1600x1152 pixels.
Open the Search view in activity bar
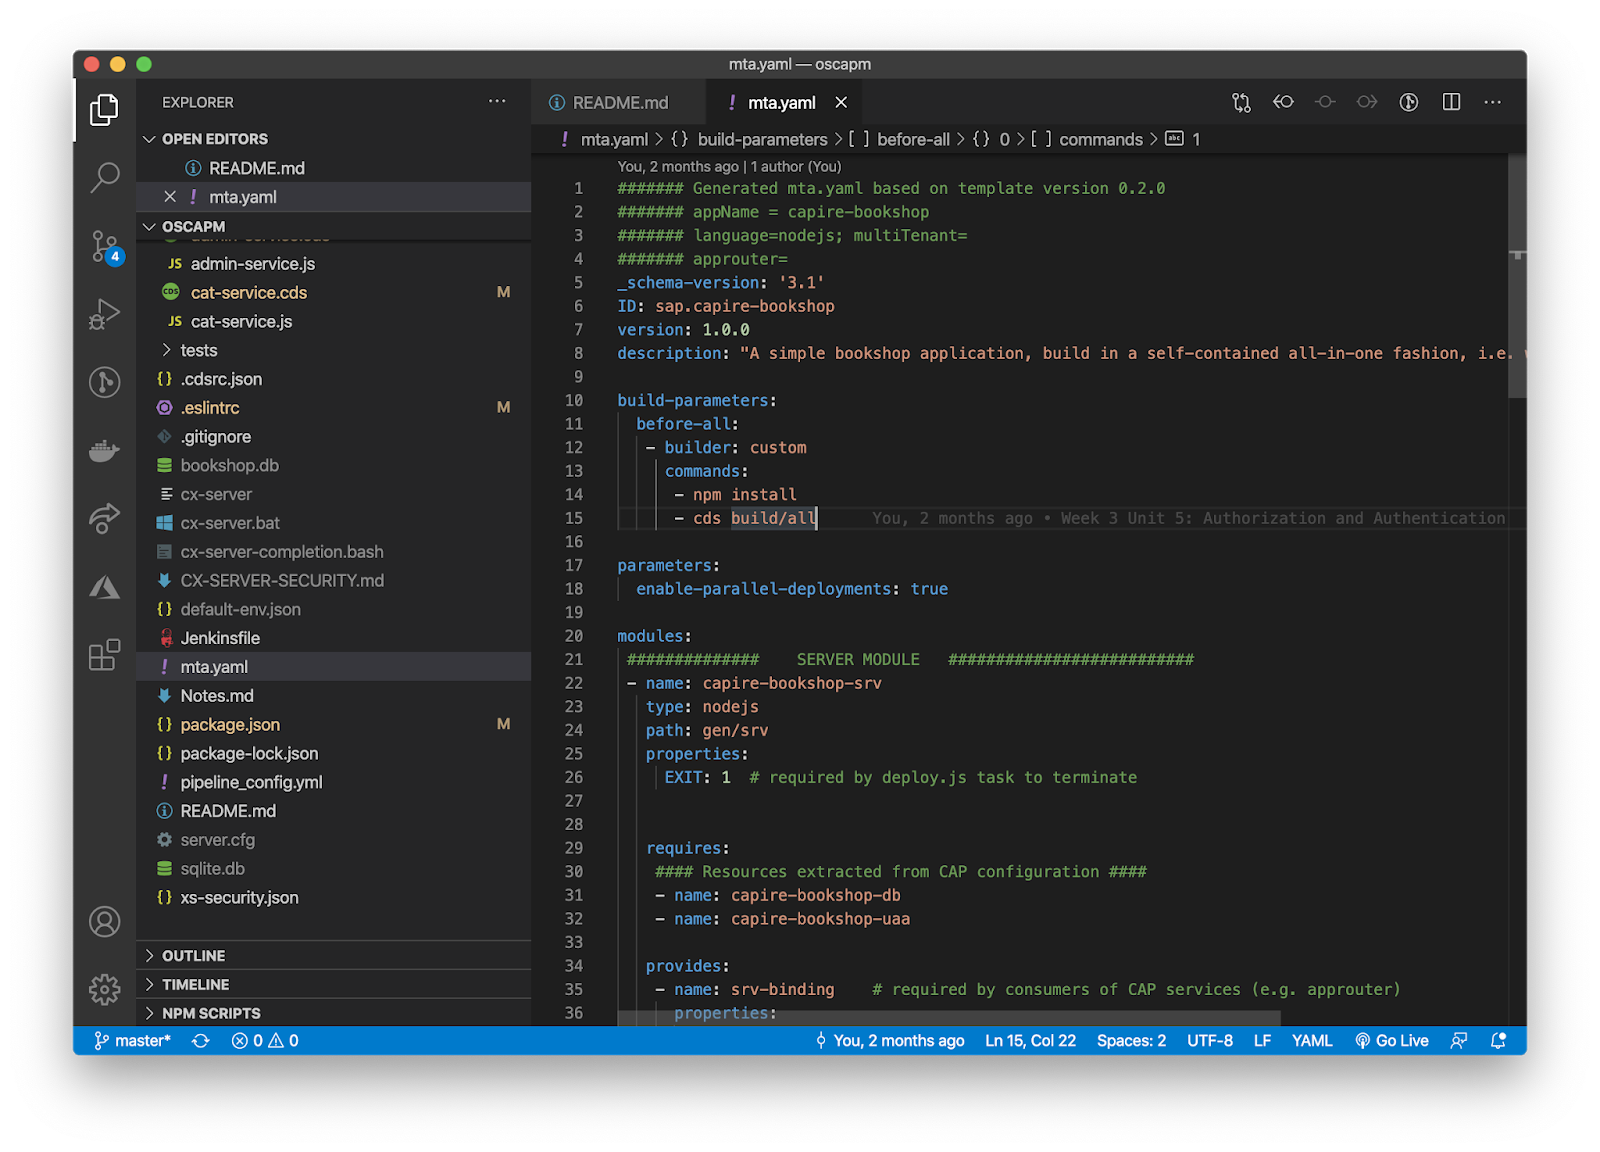(x=105, y=177)
